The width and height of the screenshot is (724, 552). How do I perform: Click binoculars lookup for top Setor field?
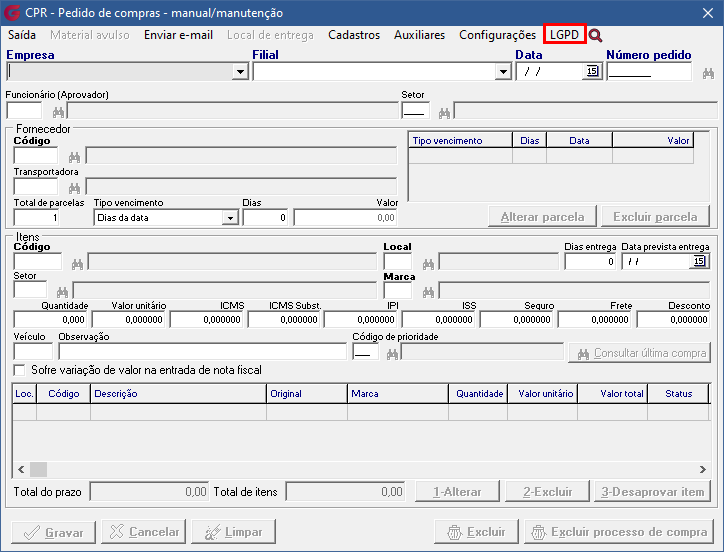(444, 113)
